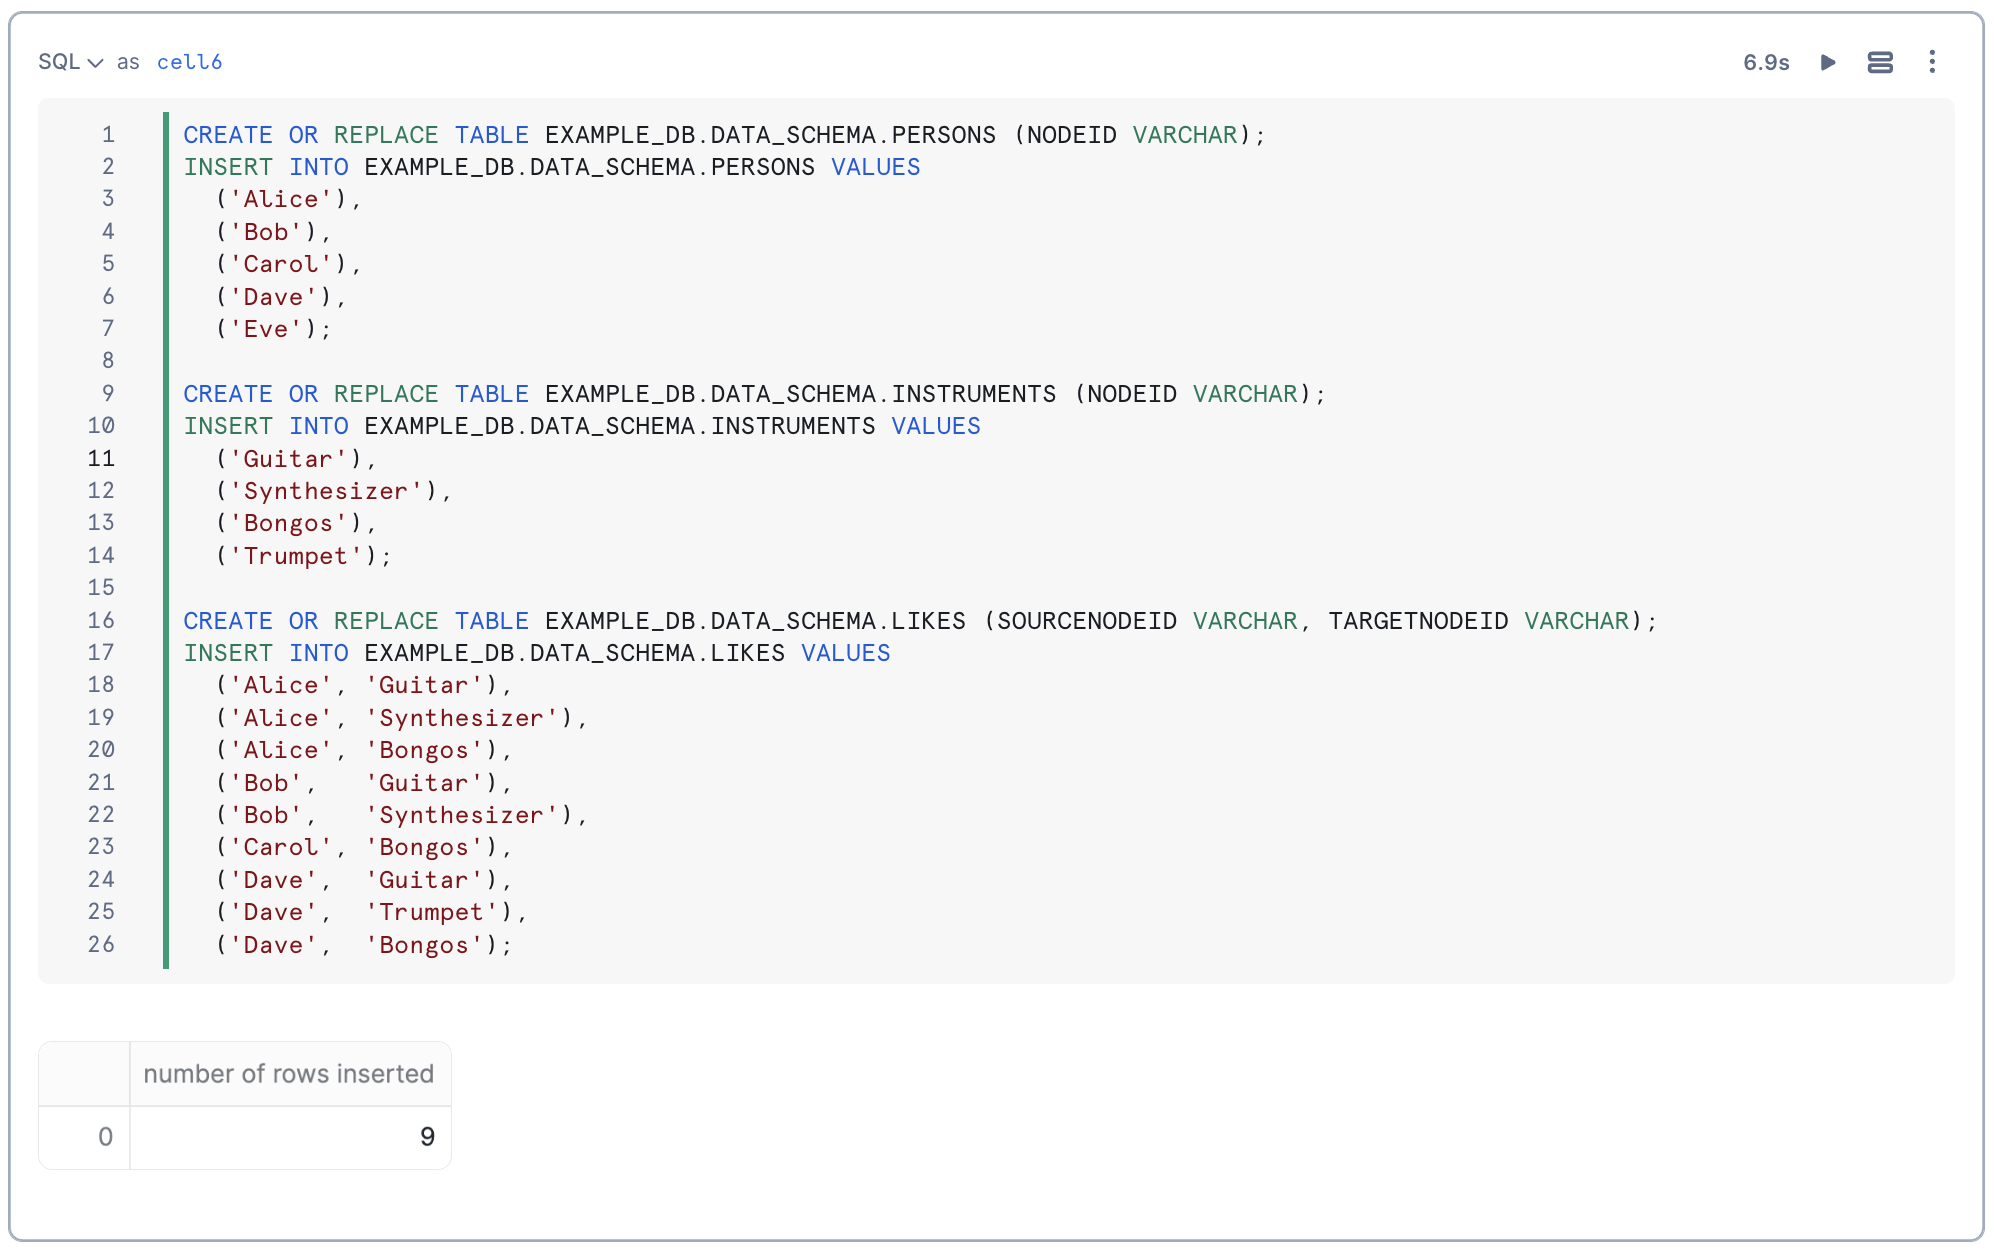The image size is (1994, 1250).
Task: Select the result cell showing 9
Action: 290,1137
